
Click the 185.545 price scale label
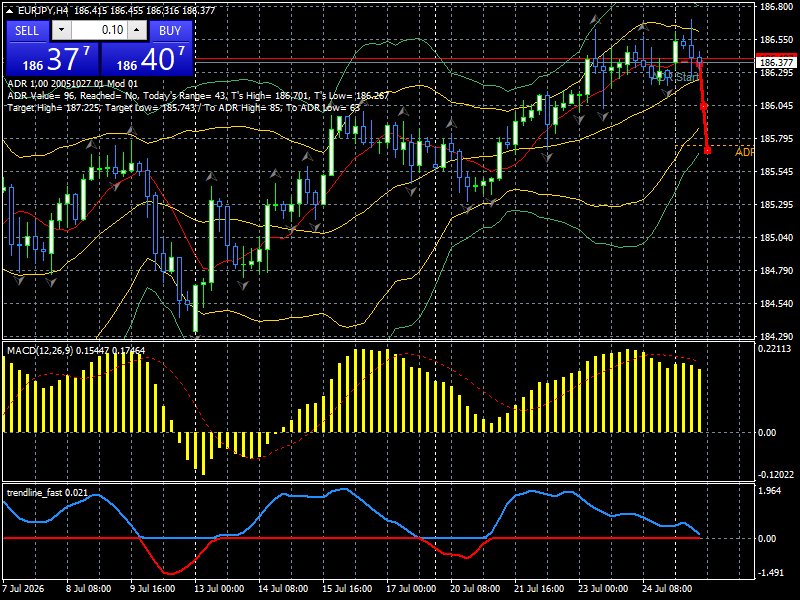[x=777, y=171]
